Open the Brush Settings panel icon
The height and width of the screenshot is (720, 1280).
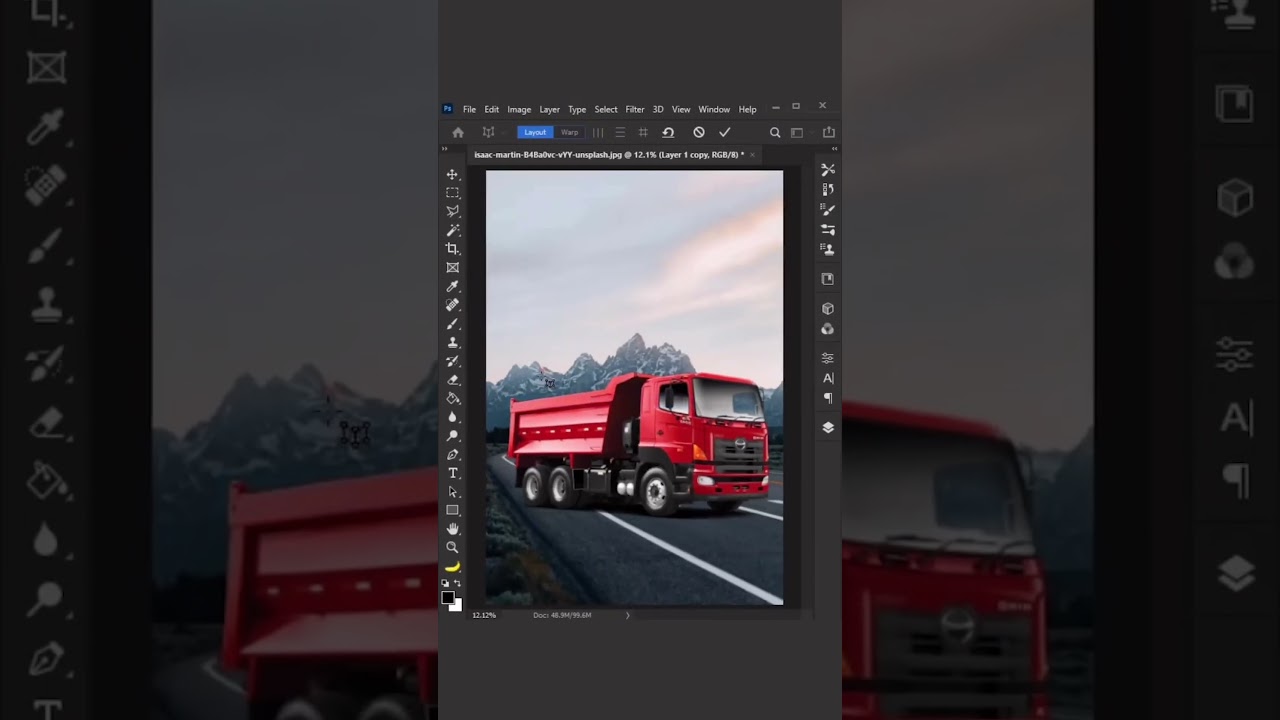(x=828, y=210)
